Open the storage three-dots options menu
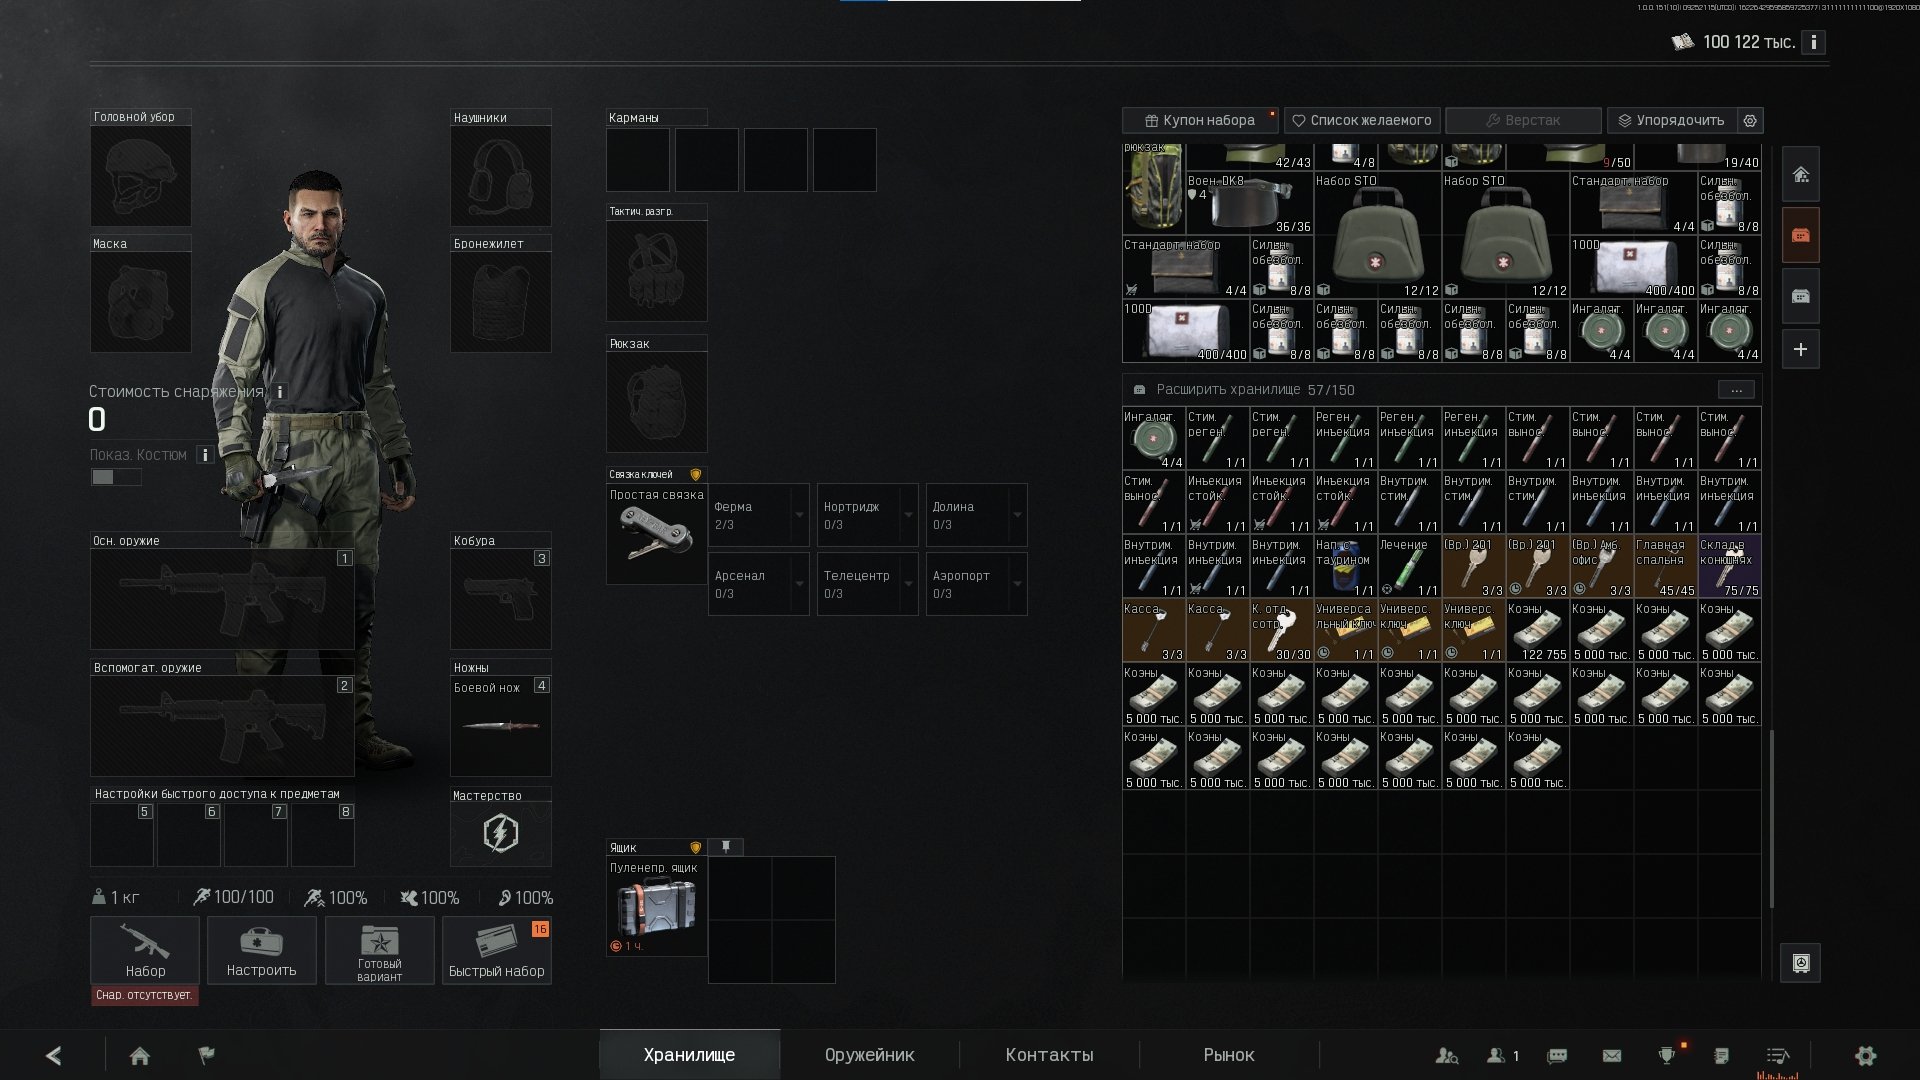This screenshot has height=1080, width=1920. 1736,390
